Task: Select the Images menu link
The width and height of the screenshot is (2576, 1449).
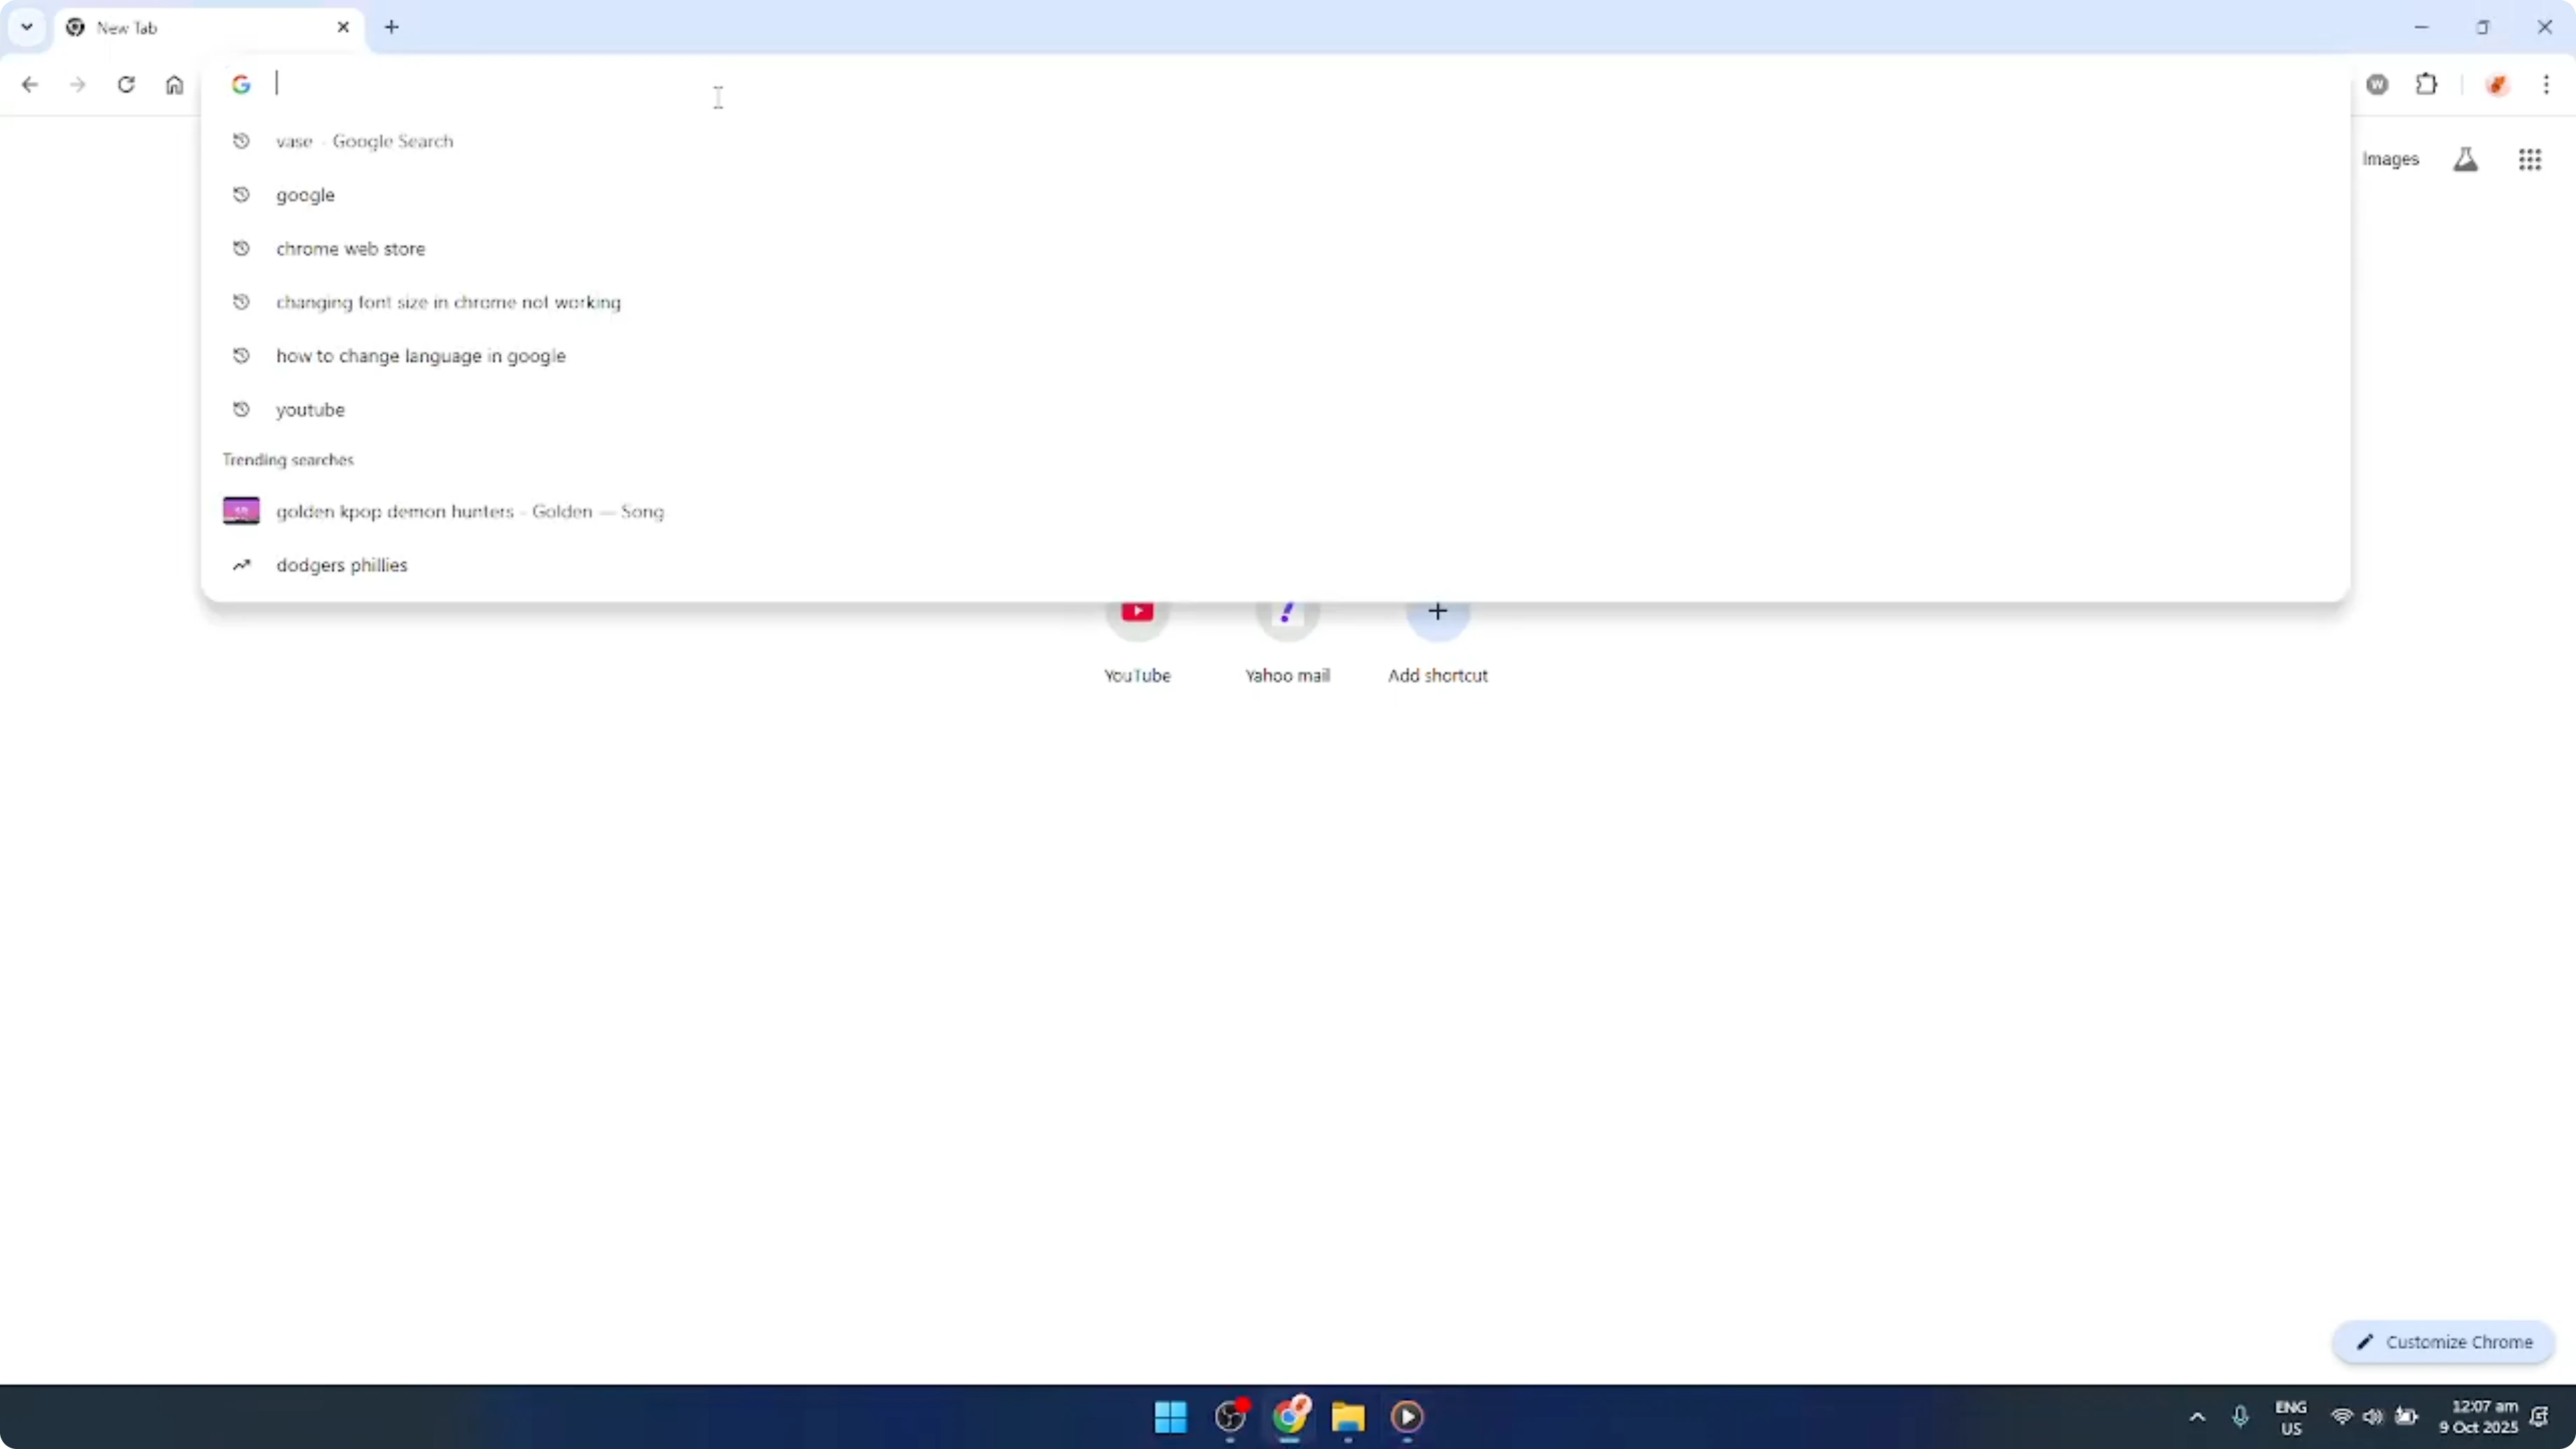Action: [2391, 159]
